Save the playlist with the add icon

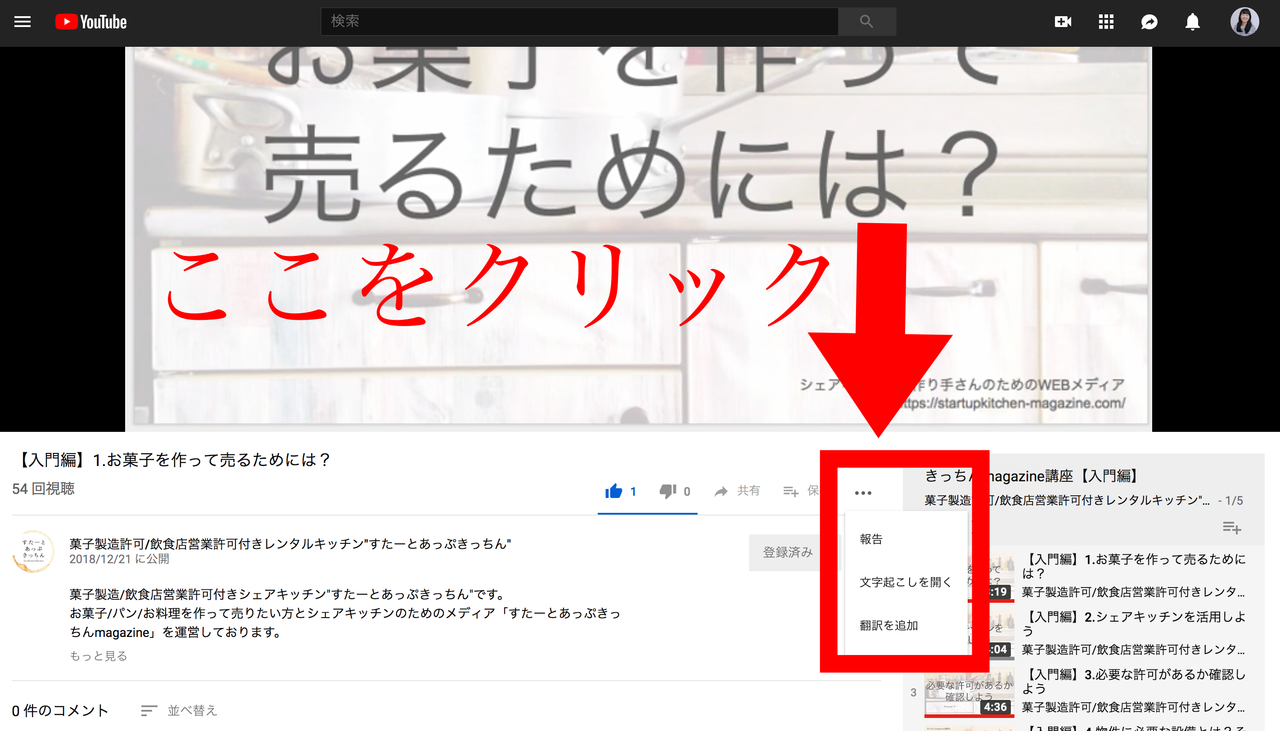coord(1232,527)
